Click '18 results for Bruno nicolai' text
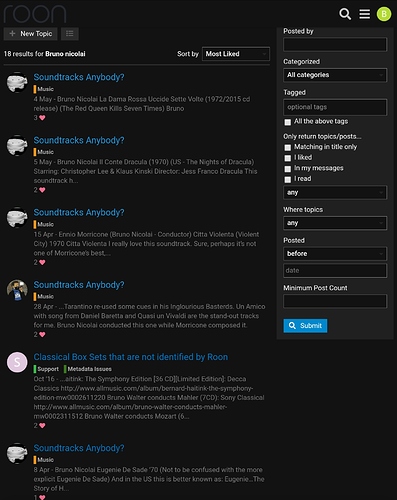This screenshot has height=500, width=397. [44, 54]
